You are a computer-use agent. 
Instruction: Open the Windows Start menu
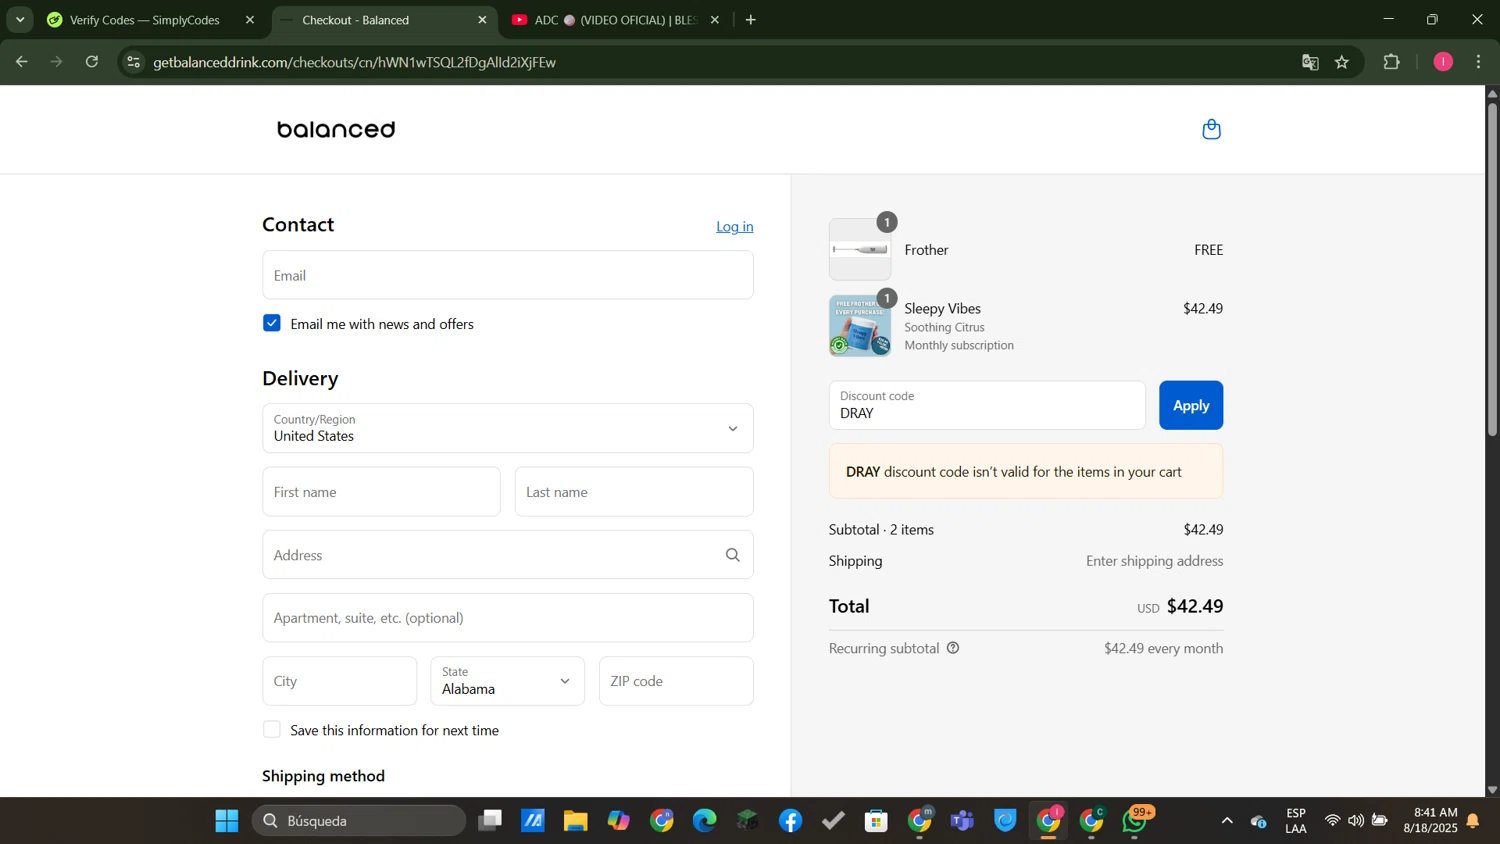point(227,821)
